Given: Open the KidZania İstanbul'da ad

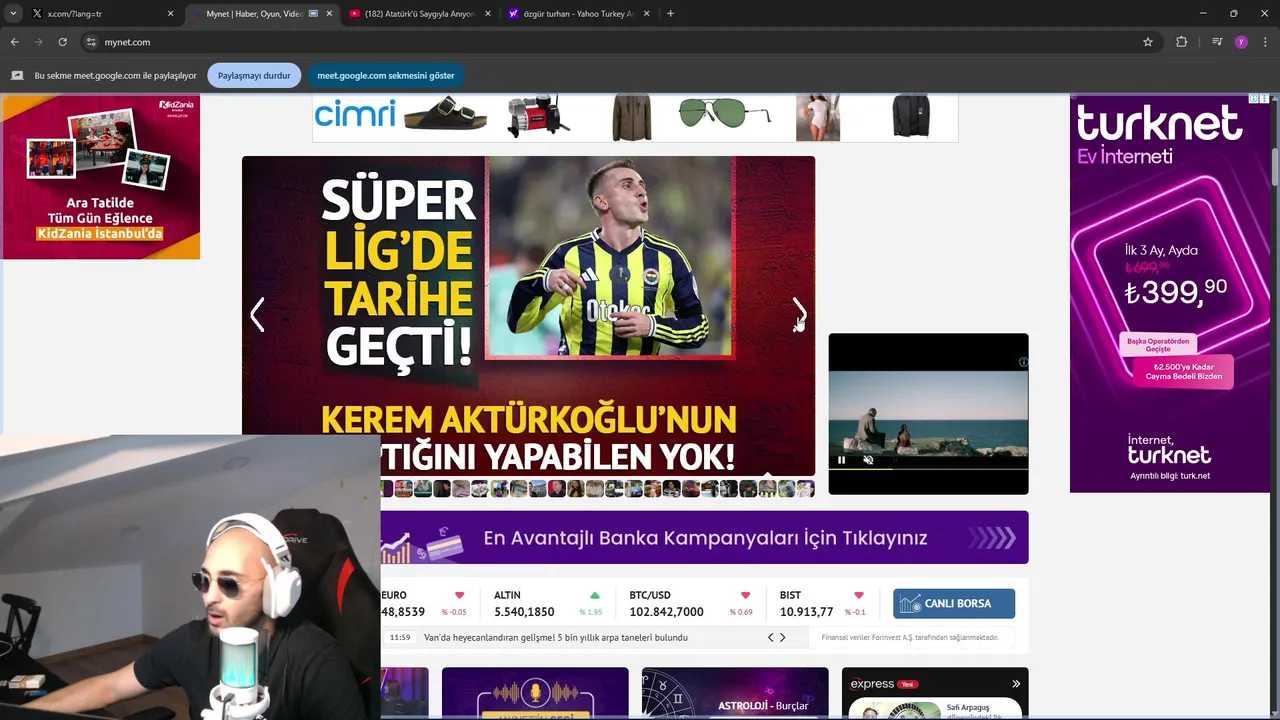Looking at the screenshot, I should click(101, 177).
